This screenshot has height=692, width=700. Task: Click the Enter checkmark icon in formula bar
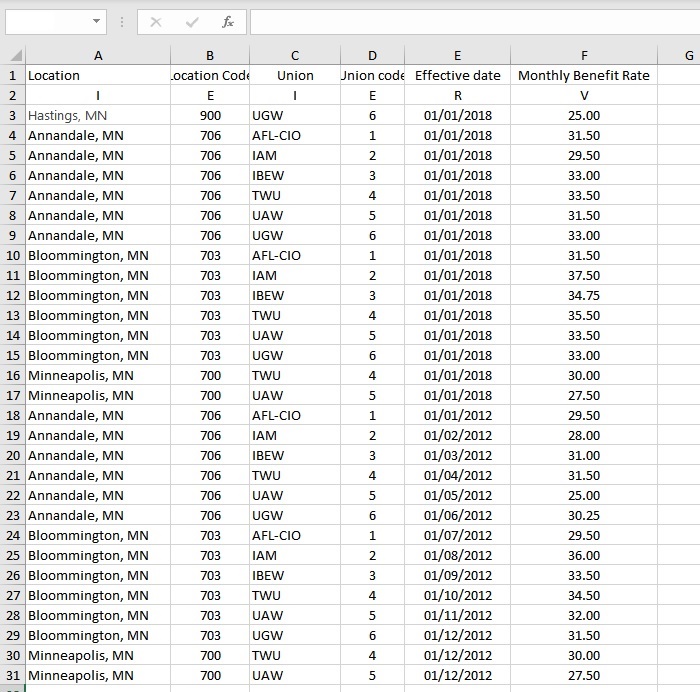tap(191, 22)
